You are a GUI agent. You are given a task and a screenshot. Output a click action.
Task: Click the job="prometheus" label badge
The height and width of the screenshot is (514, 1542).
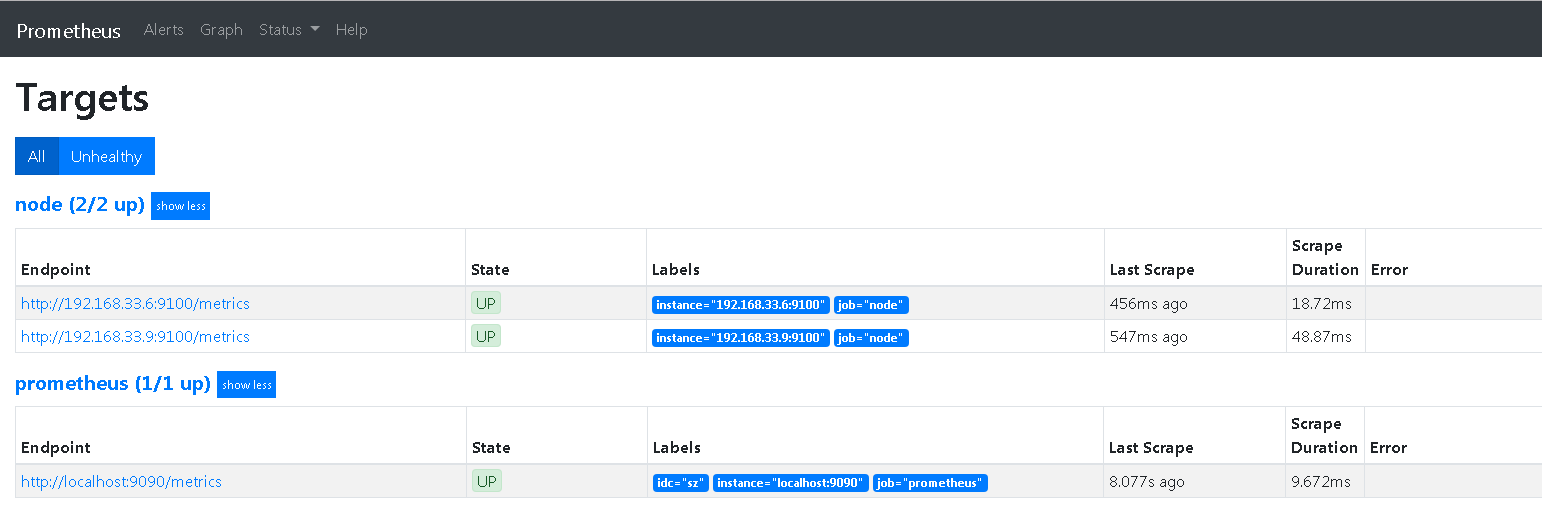point(930,483)
